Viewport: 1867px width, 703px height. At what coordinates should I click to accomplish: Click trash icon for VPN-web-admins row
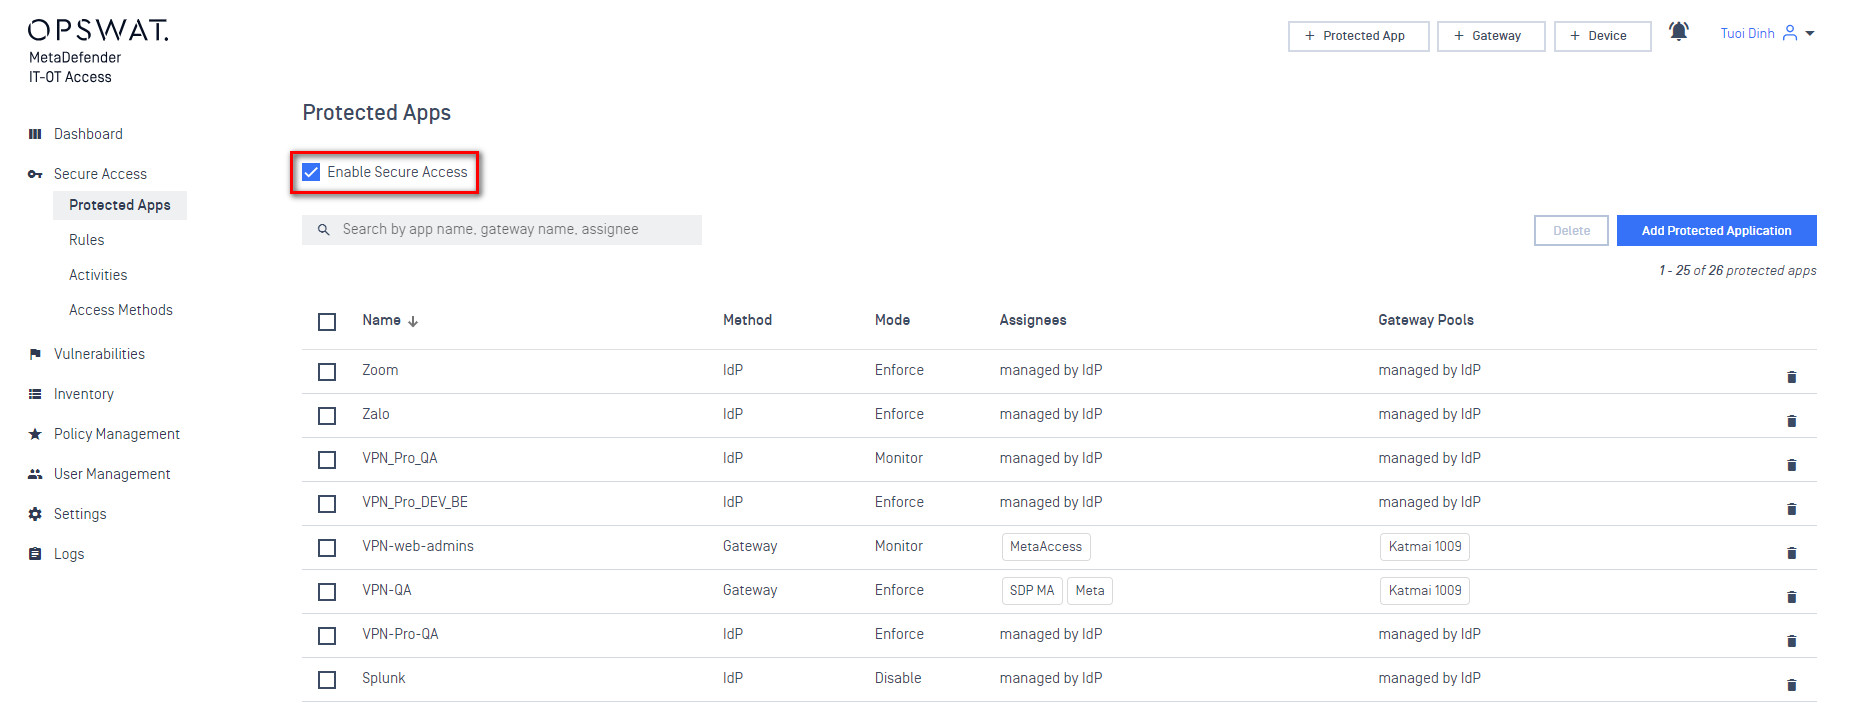[1791, 553]
